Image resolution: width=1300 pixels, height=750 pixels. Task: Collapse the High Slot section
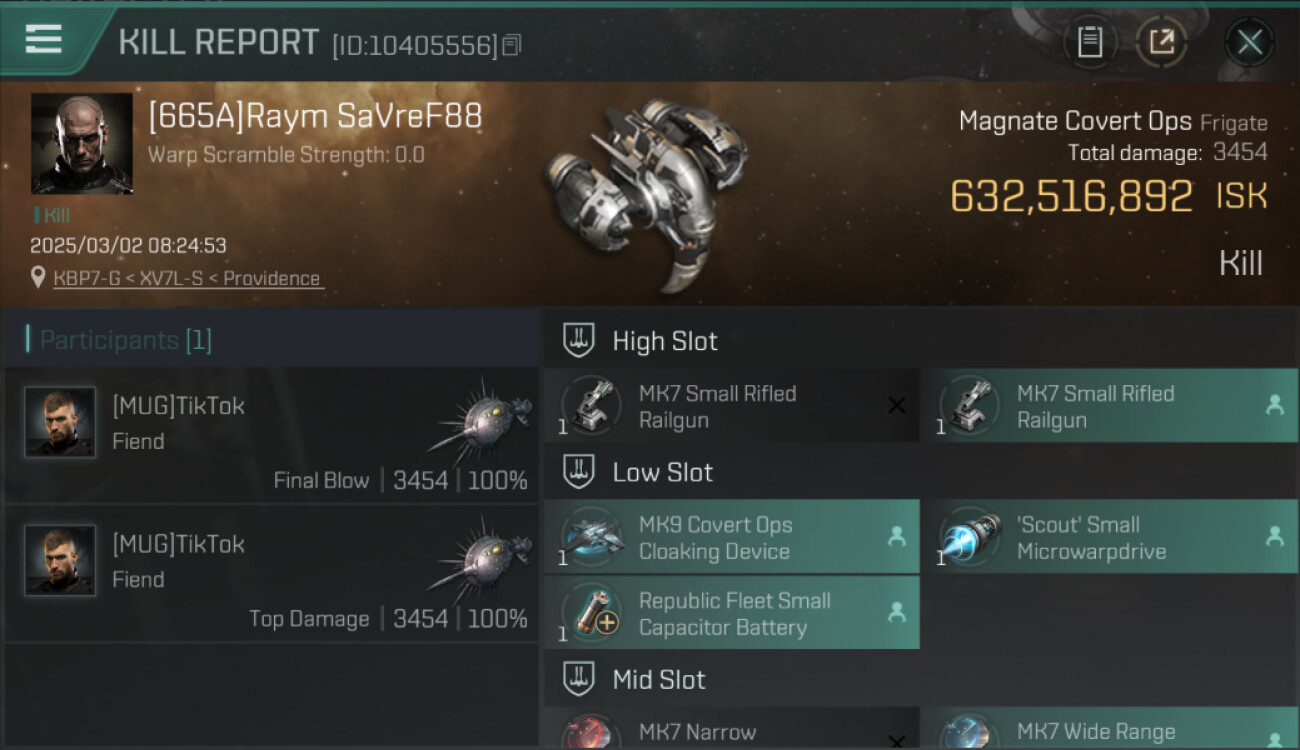point(579,340)
